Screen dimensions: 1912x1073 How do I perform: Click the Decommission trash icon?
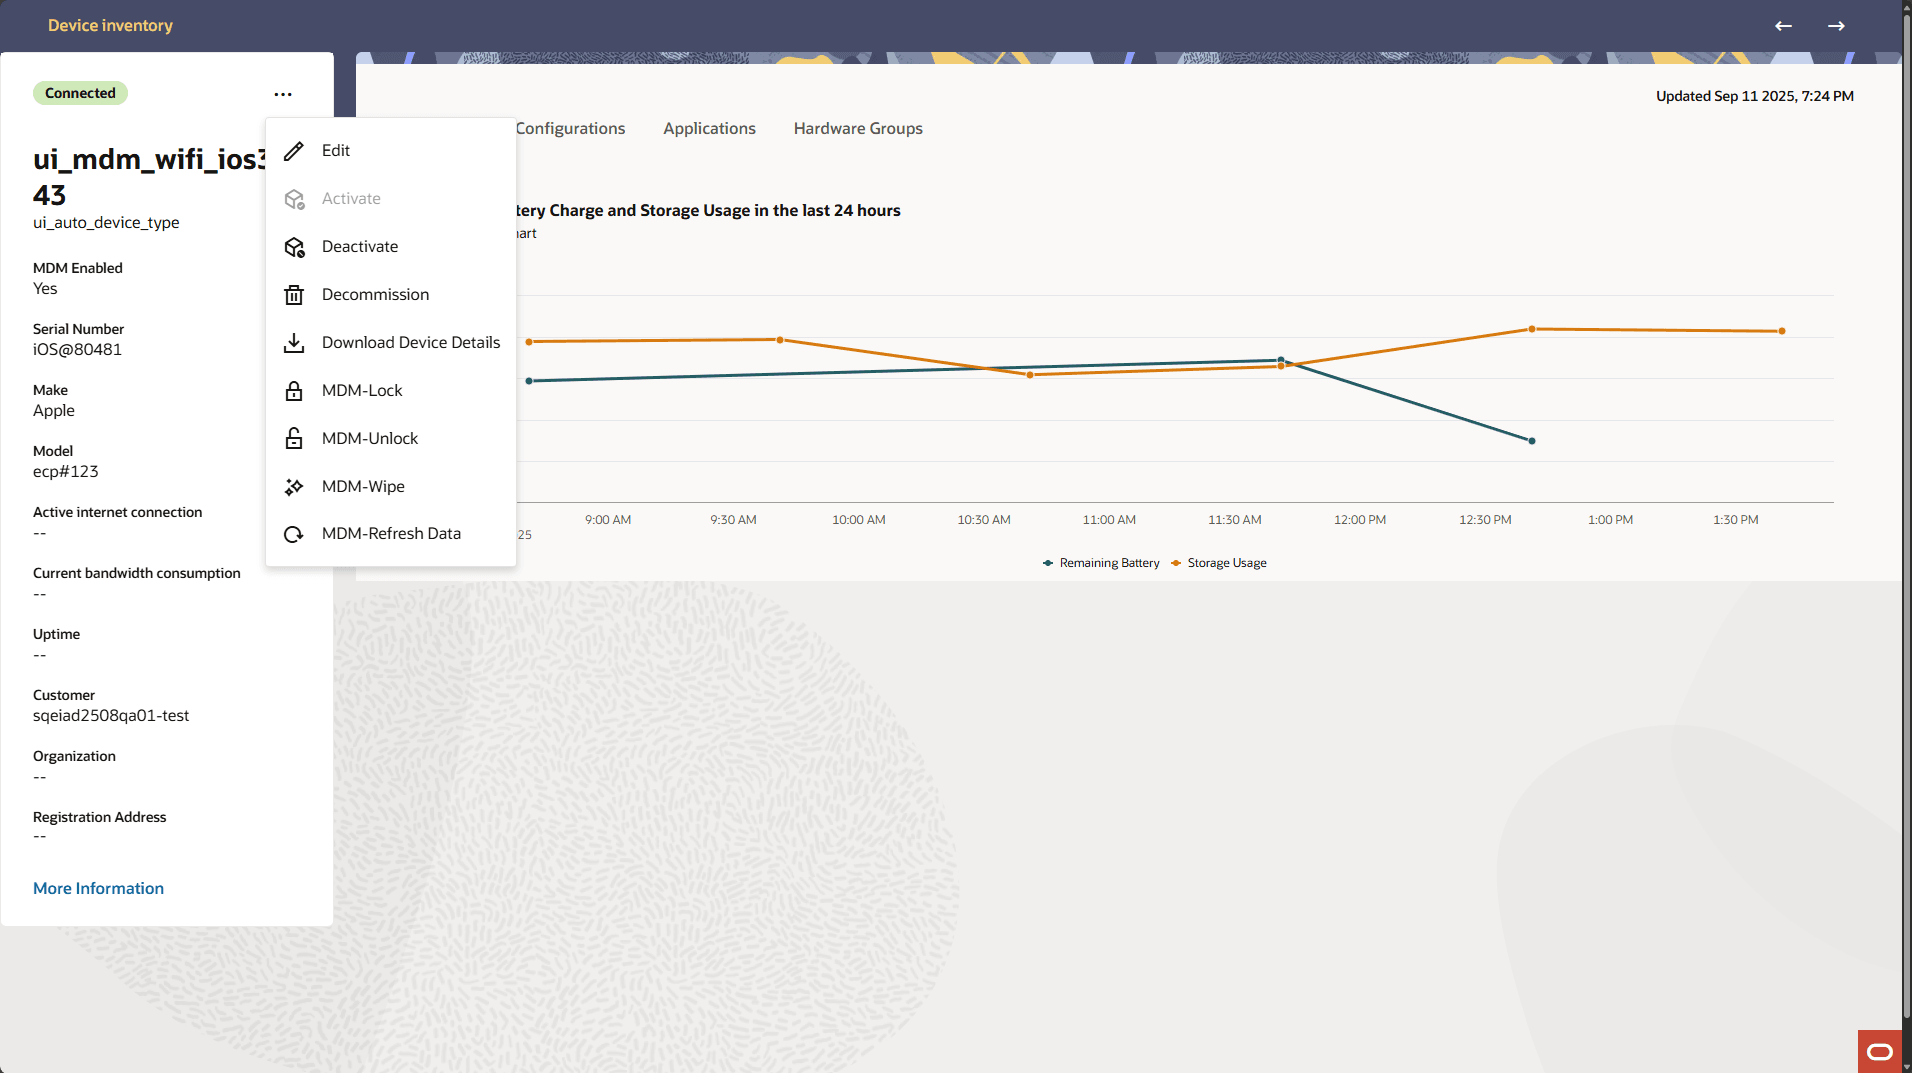[x=293, y=294]
